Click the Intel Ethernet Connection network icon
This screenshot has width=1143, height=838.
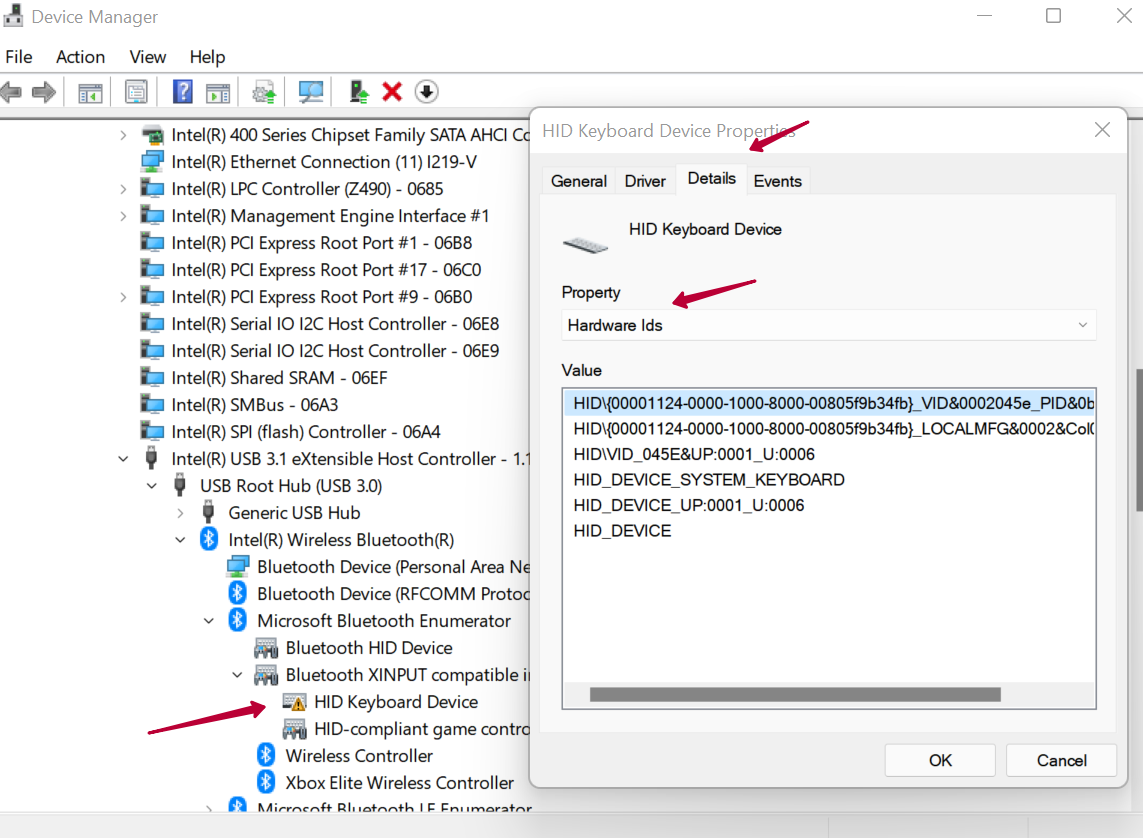click(152, 162)
